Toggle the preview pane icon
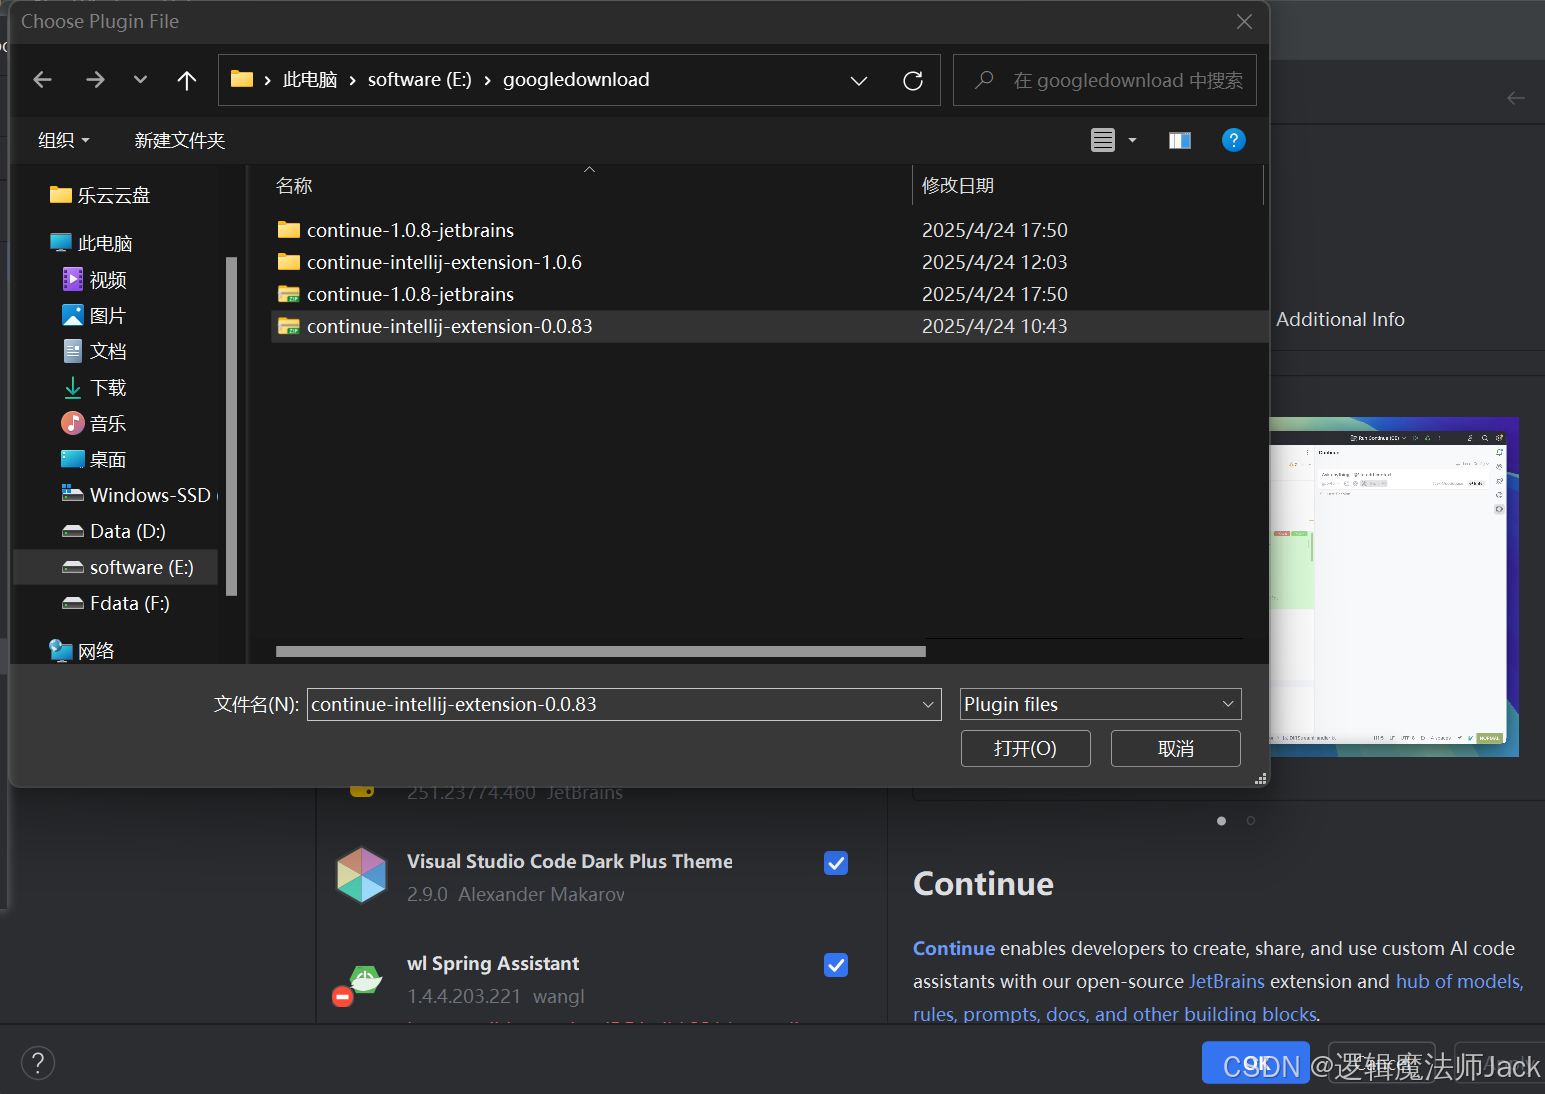This screenshot has height=1094, width=1545. [1180, 140]
